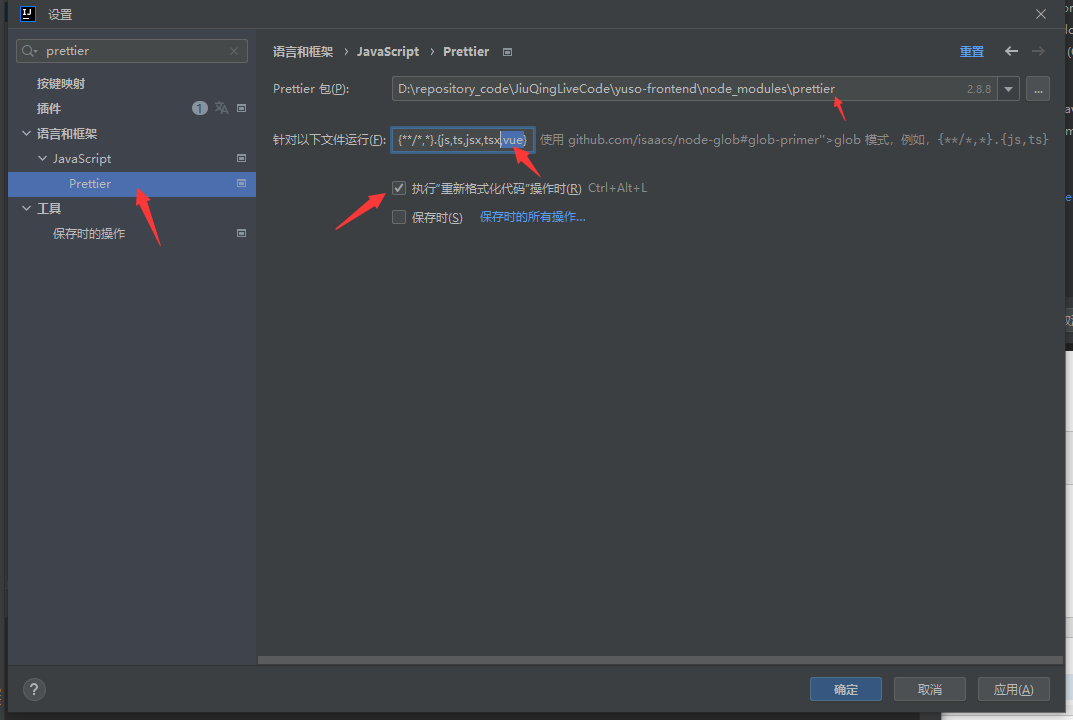Apply changes with 应用(A) button
Image resolution: width=1073 pixels, height=720 pixels.
1013,689
